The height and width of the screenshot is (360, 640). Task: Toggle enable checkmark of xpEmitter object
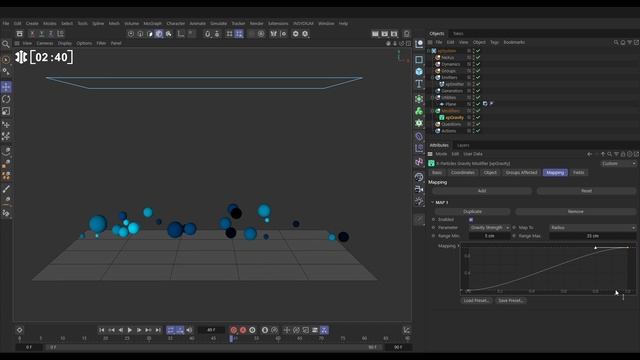pos(478,84)
